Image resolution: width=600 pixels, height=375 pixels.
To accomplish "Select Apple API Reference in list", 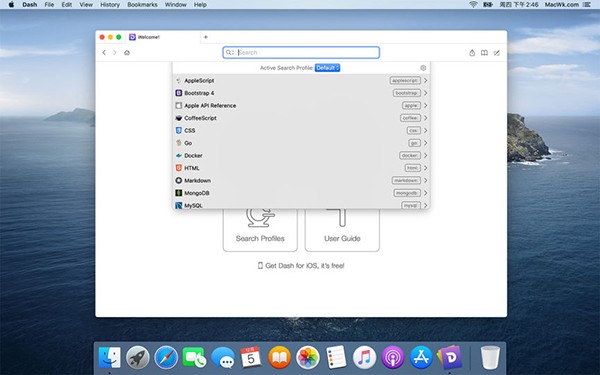I will tap(301, 106).
